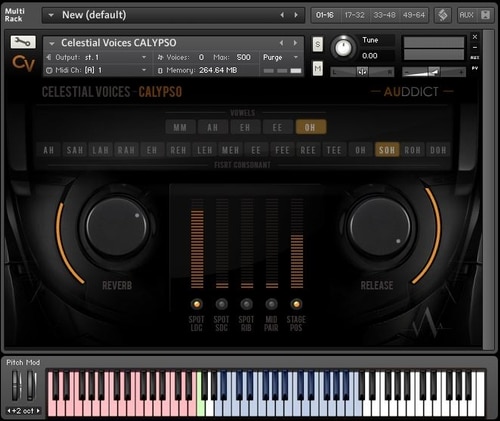Click the save icon next to AUX

click(x=485, y=15)
